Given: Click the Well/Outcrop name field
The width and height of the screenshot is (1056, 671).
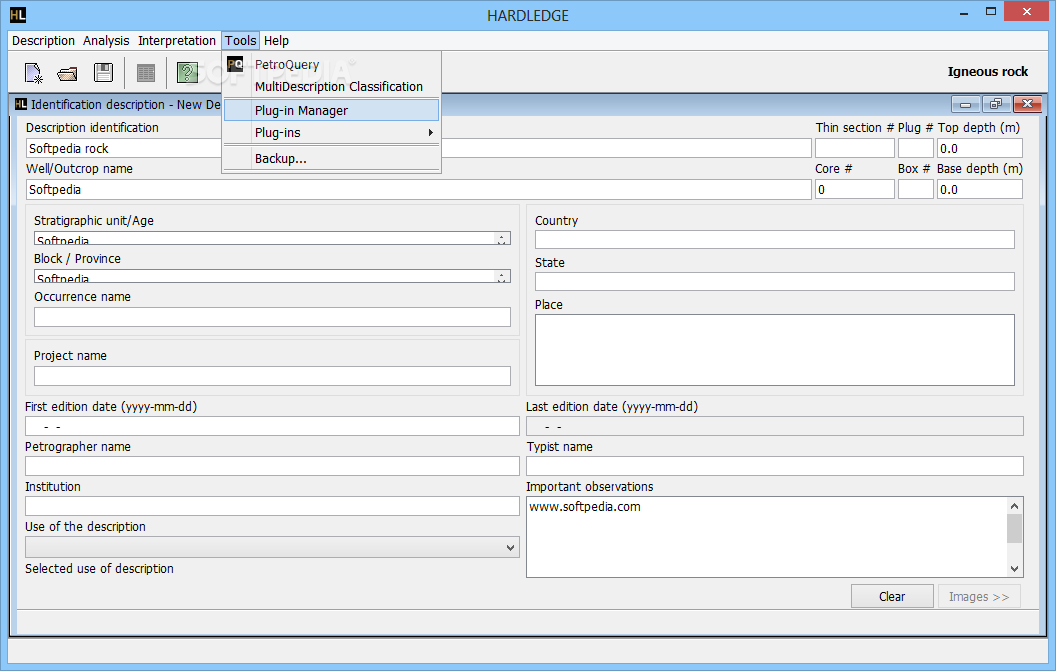Looking at the screenshot, I should [x=418, y=189].
